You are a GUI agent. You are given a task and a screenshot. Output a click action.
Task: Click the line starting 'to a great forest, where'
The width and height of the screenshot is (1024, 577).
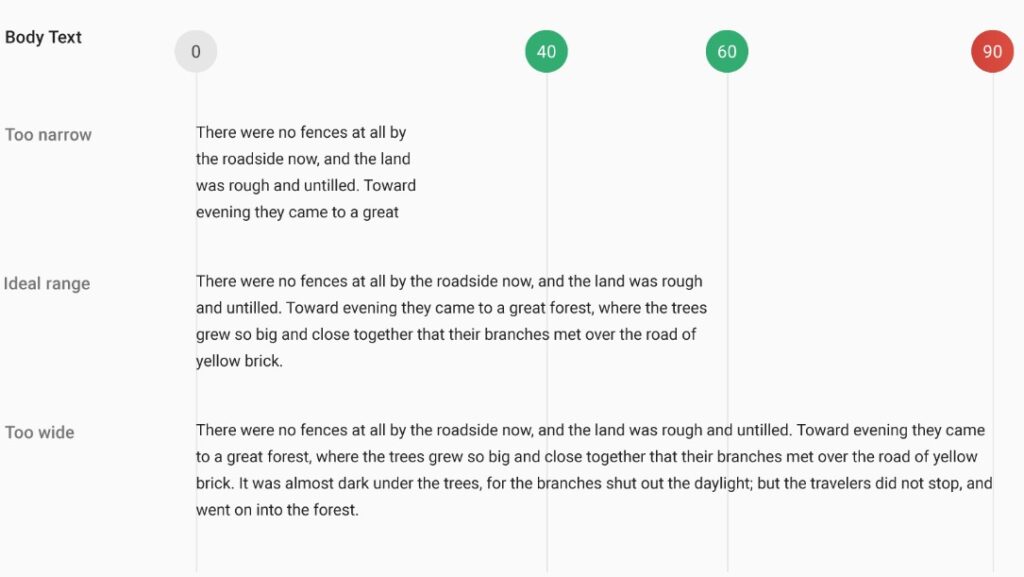(586, 457)
